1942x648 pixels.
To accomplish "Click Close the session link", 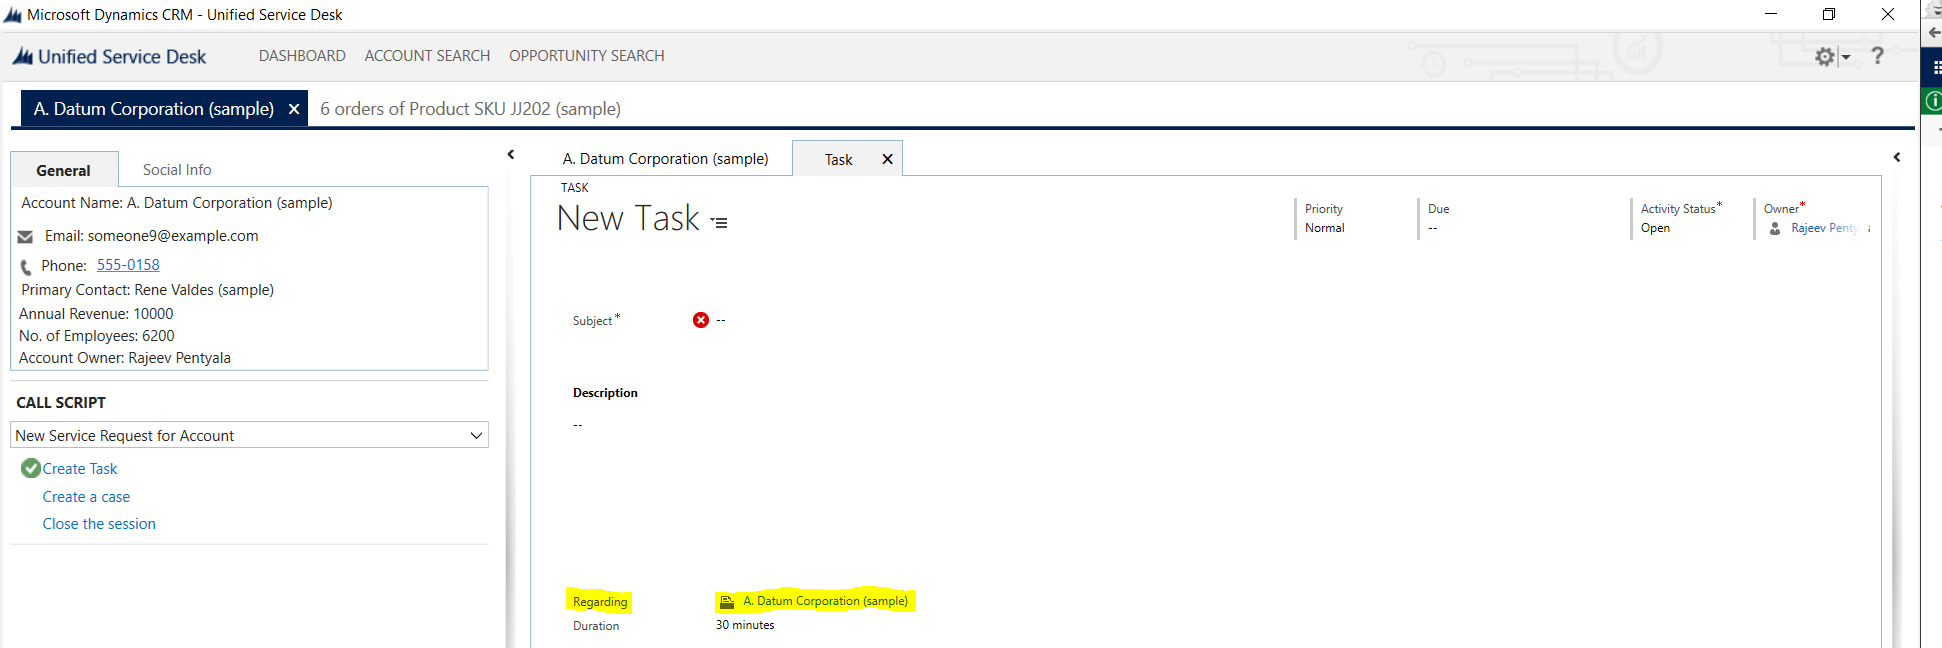I will point(99,524).
